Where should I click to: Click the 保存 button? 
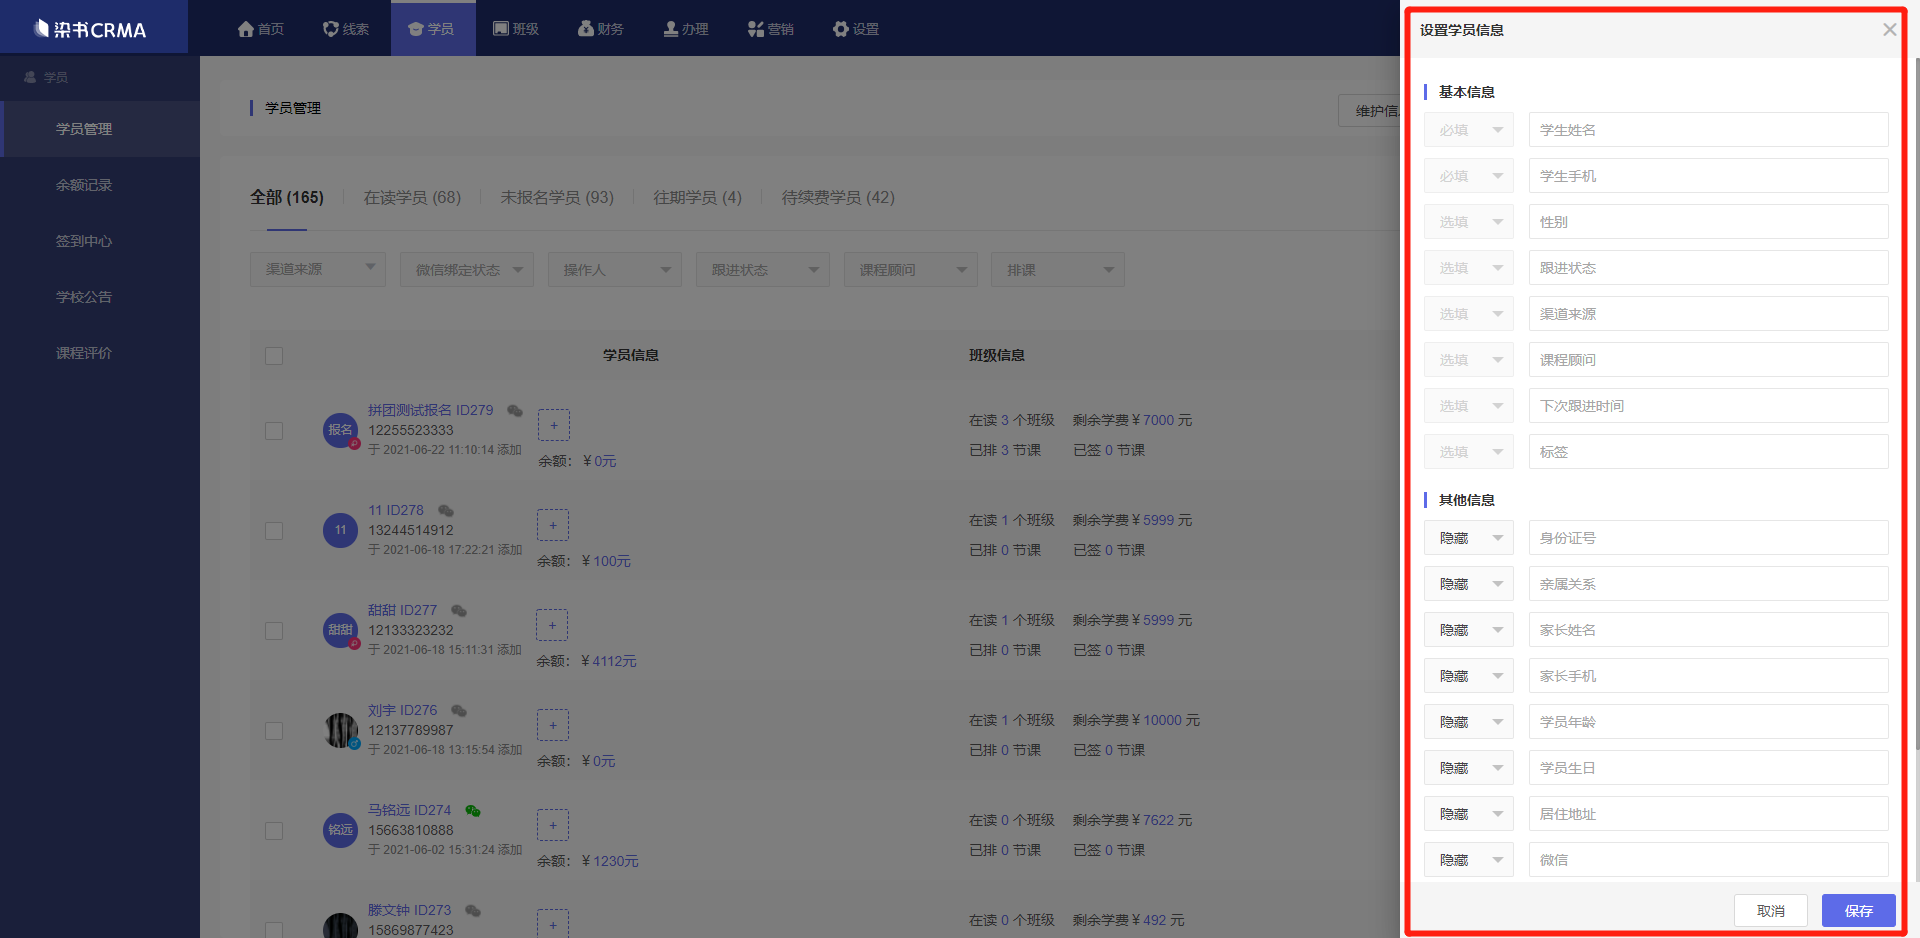tap(1859, 911)
